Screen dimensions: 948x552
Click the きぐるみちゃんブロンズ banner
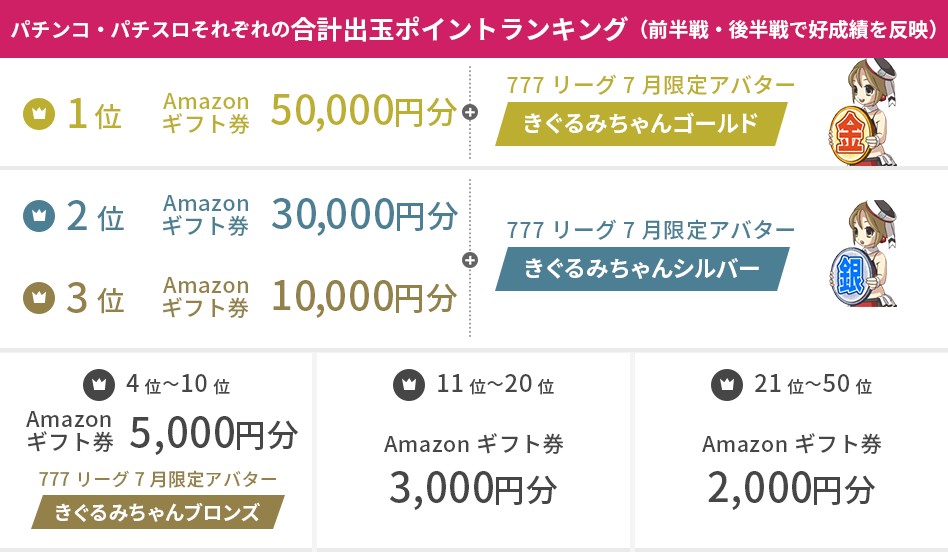click(x=157, y=513)
